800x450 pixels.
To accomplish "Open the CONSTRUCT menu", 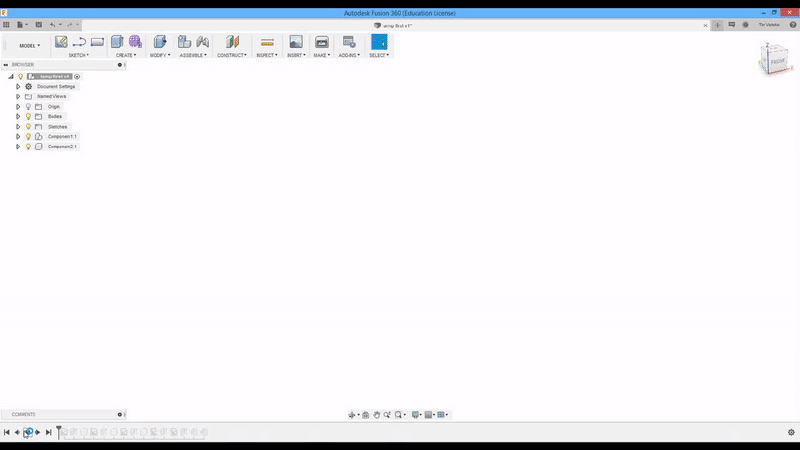I will pos(232,55).
